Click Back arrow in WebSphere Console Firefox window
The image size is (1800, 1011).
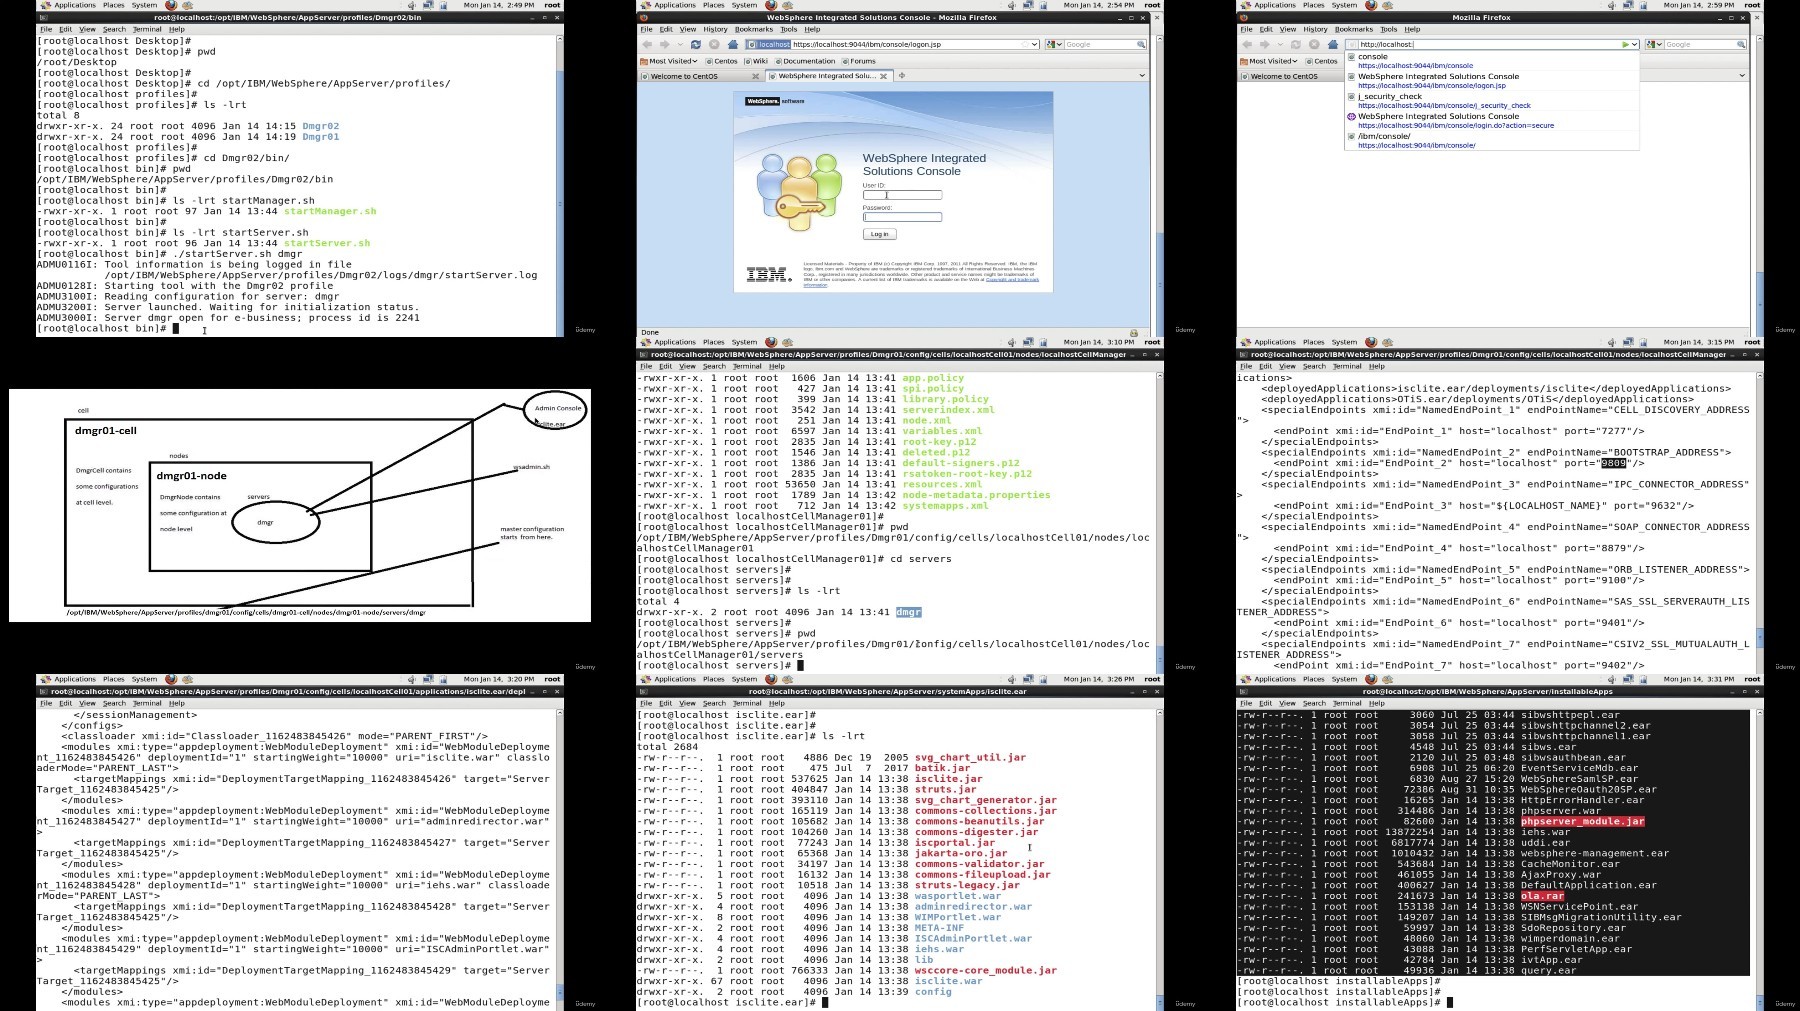tap(647, 44)
